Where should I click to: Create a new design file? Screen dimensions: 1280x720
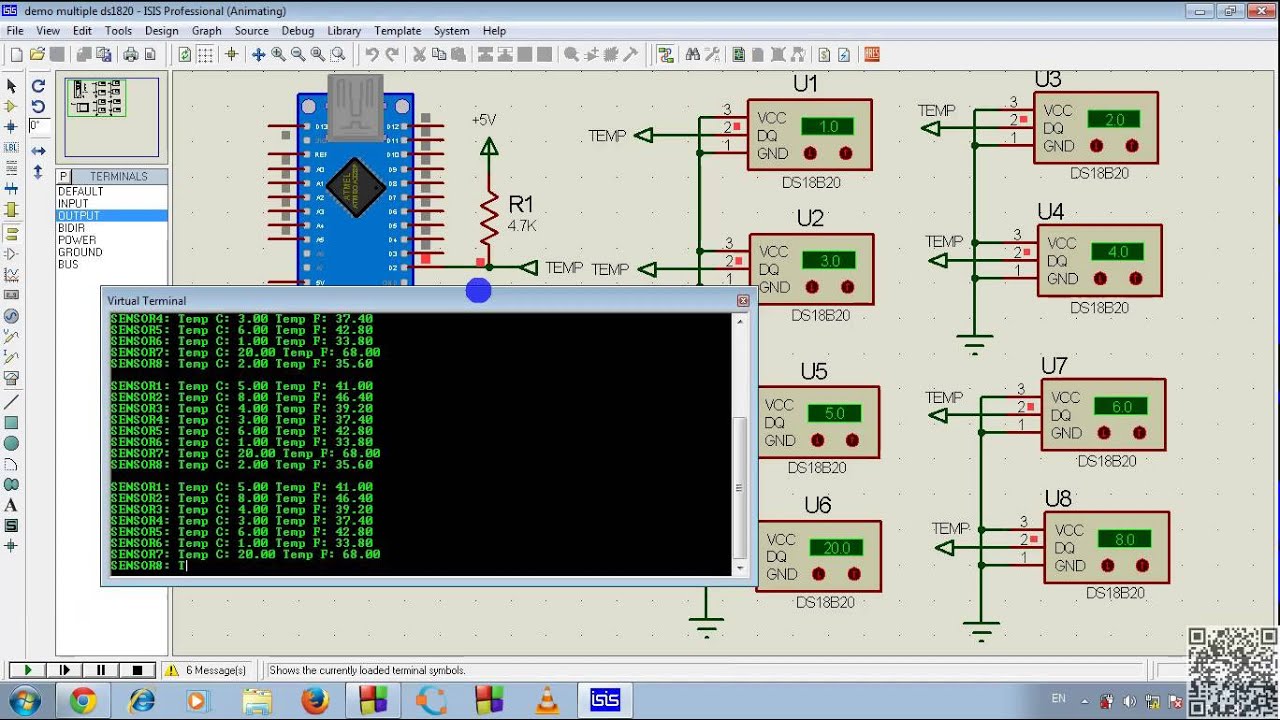tap(16, 55)
